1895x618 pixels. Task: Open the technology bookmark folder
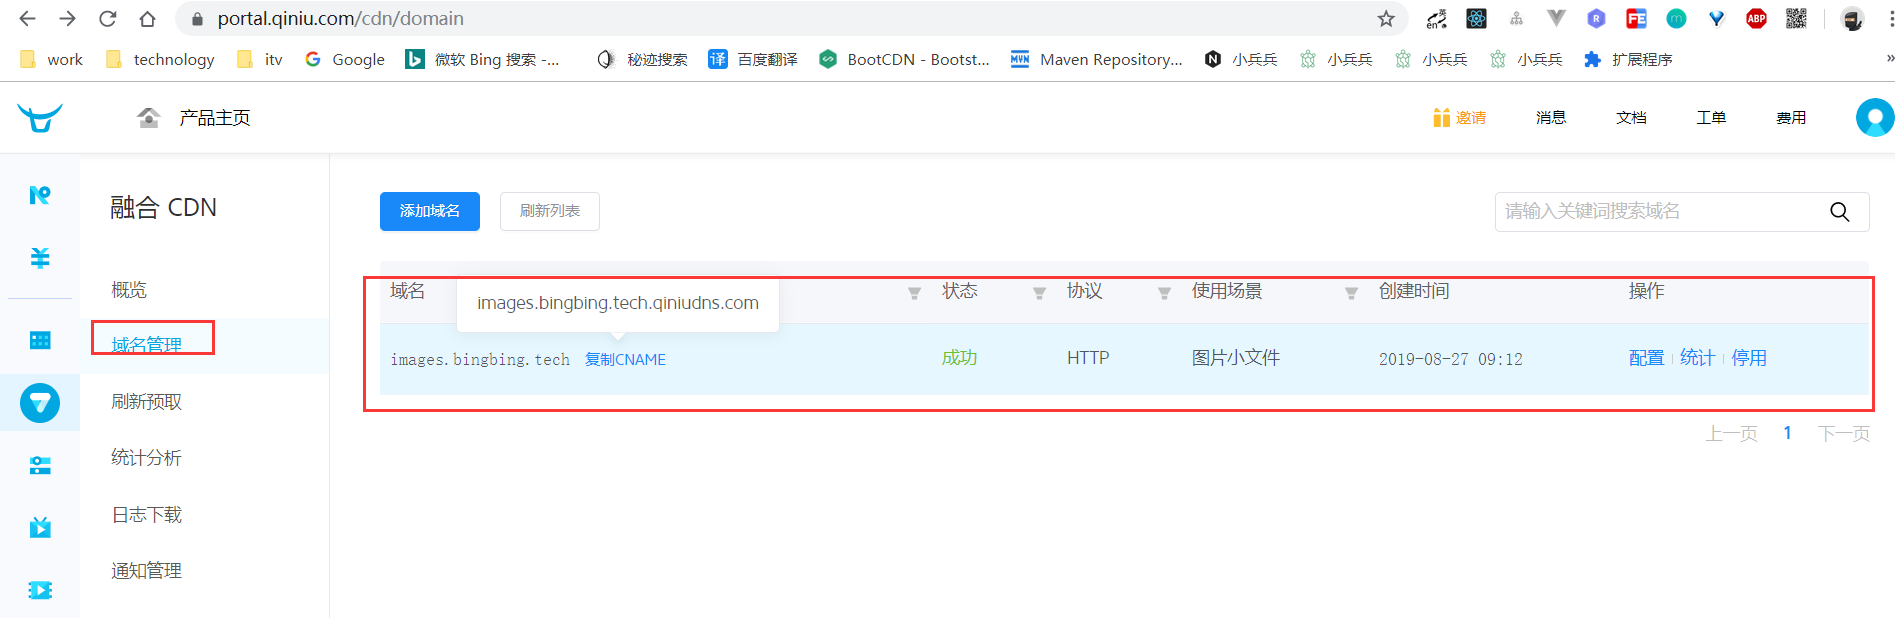(161, 59)
